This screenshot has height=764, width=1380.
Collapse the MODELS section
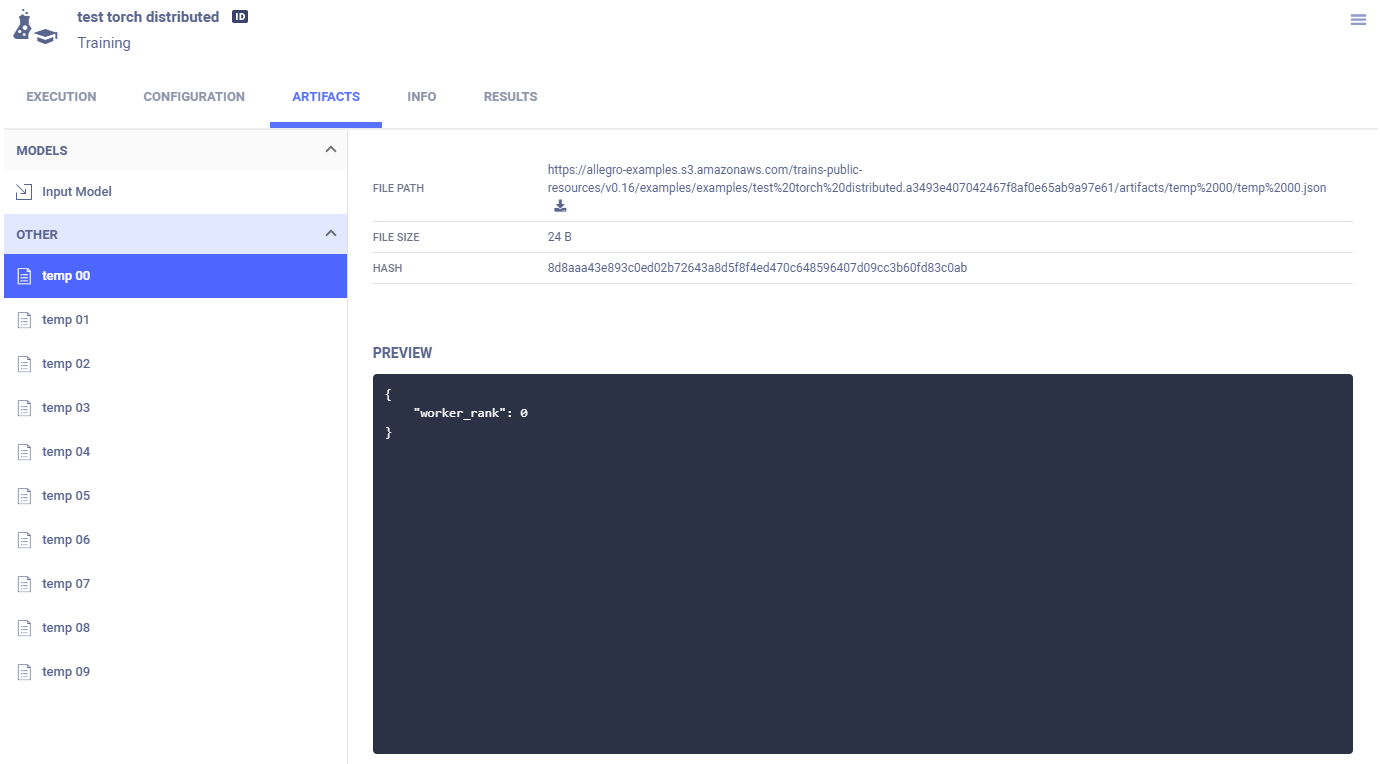click(331, 150)
